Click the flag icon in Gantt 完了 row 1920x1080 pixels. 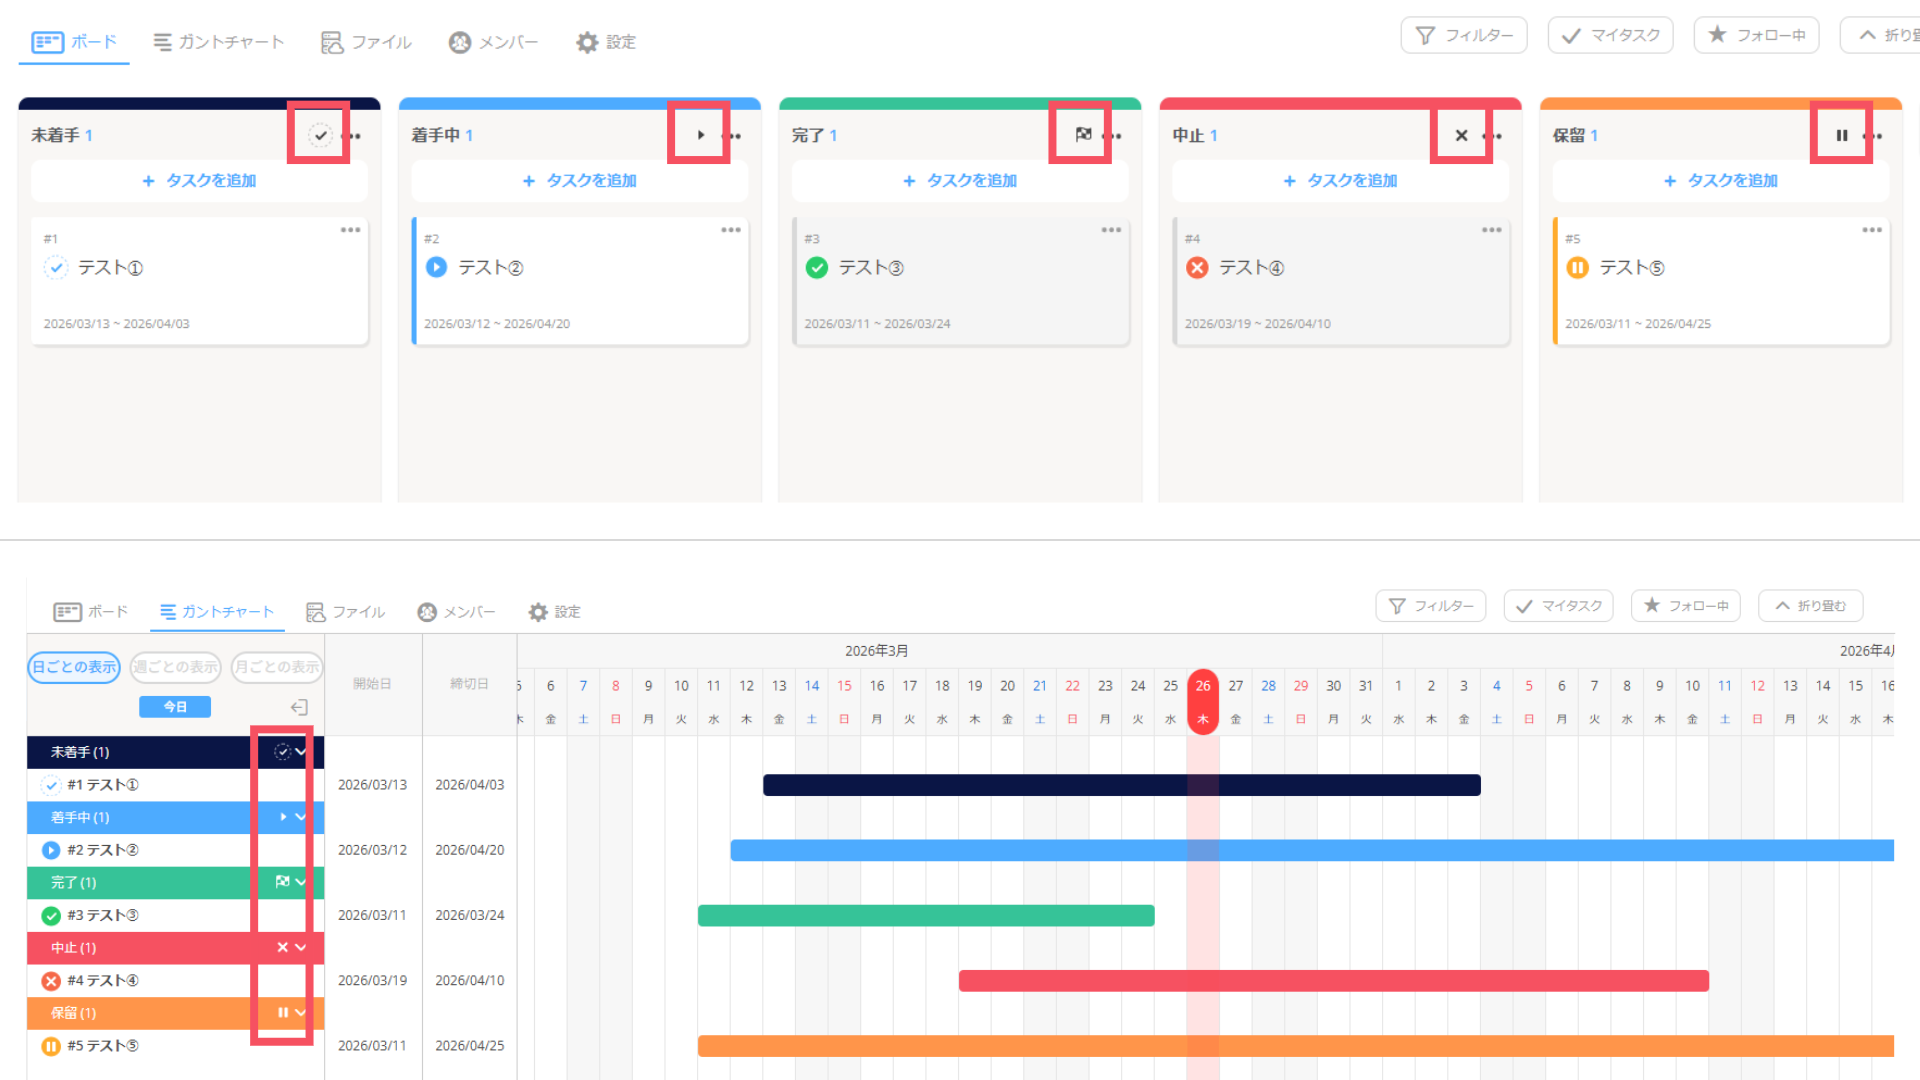282,882
